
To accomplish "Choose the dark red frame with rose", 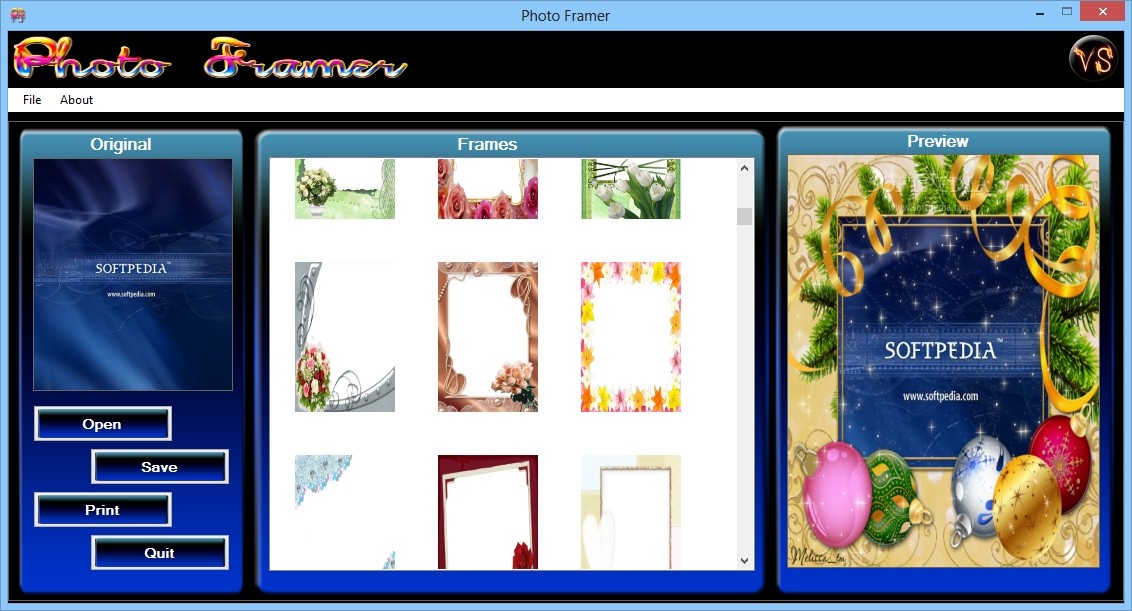I will pyautogui.click(x=487, y=511).
